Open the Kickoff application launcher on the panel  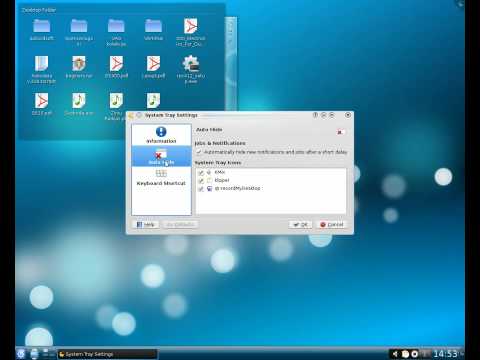21,353
